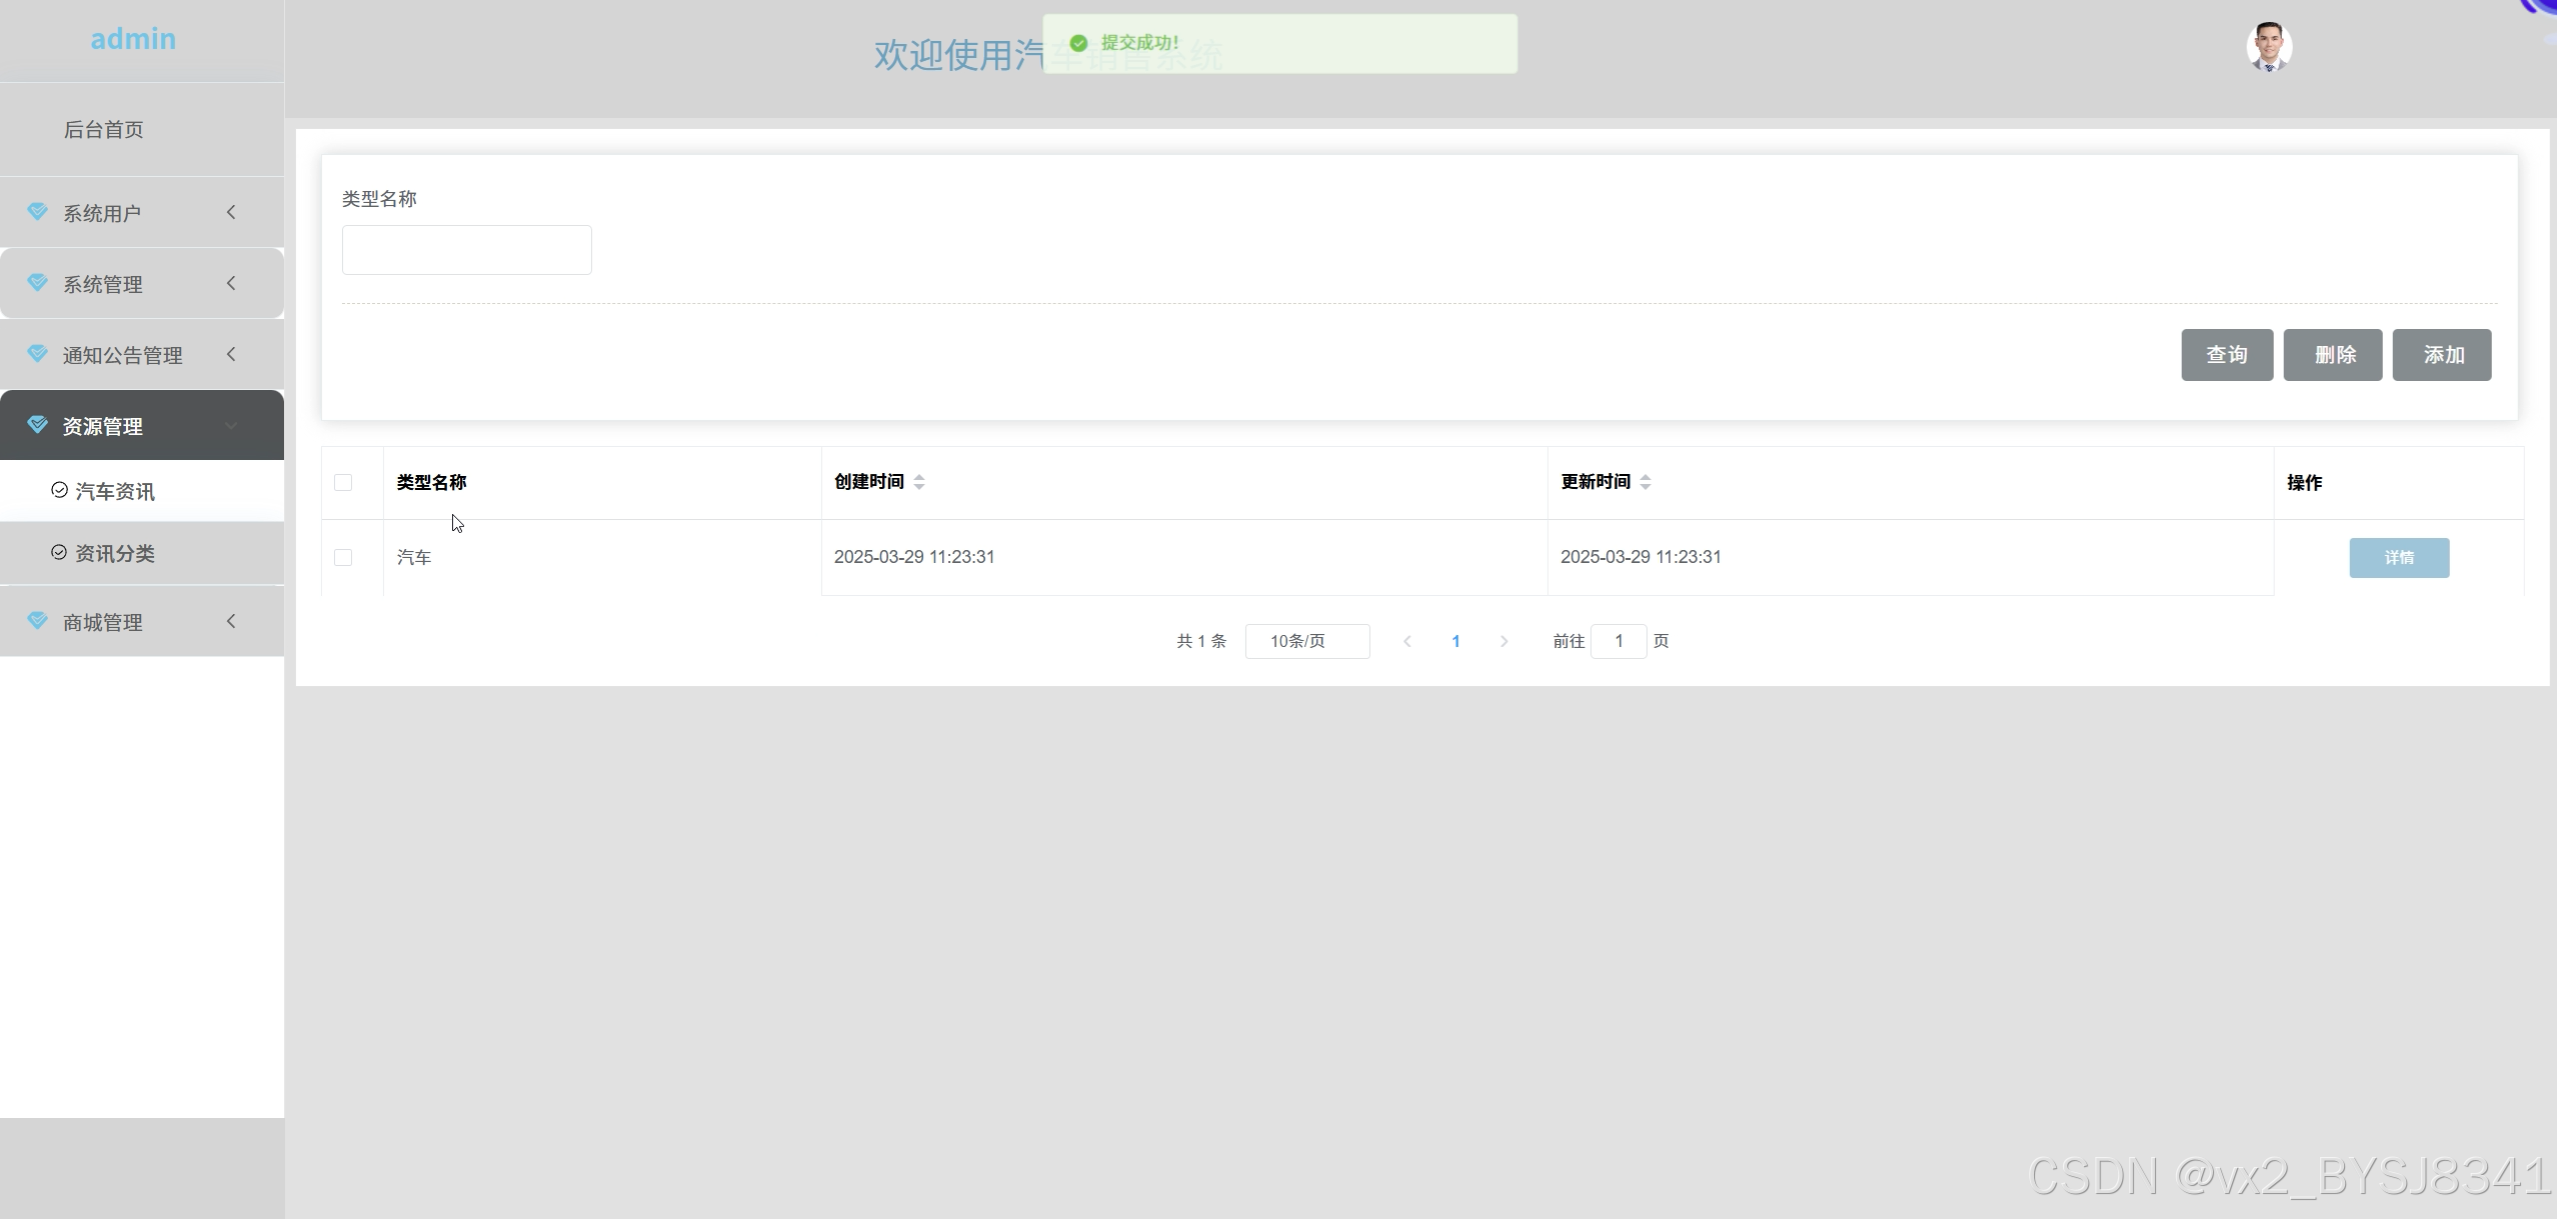The width and height of the screenshot is (2557, 1219).
Task: Click the diamond icon beside 系统用户
Action: (x=38, y=212)
